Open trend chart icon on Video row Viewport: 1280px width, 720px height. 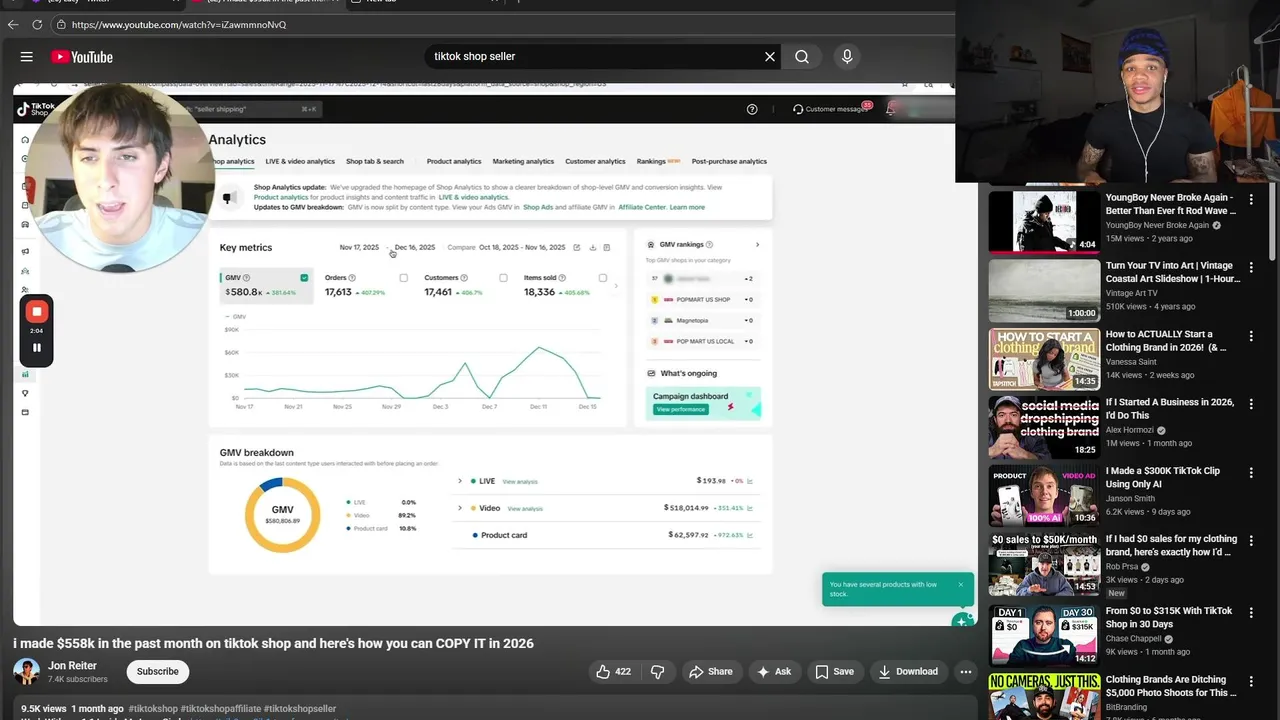click(x=749, y=508)
